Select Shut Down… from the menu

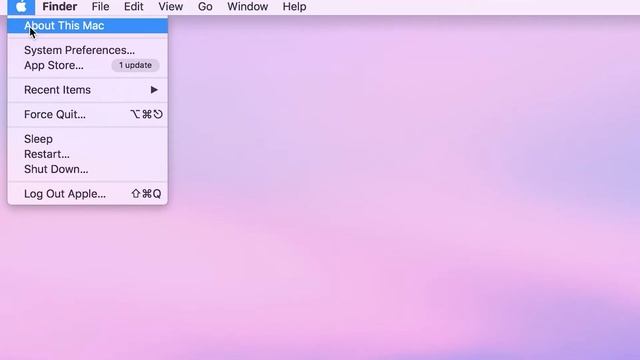click(x=87, y=169)
